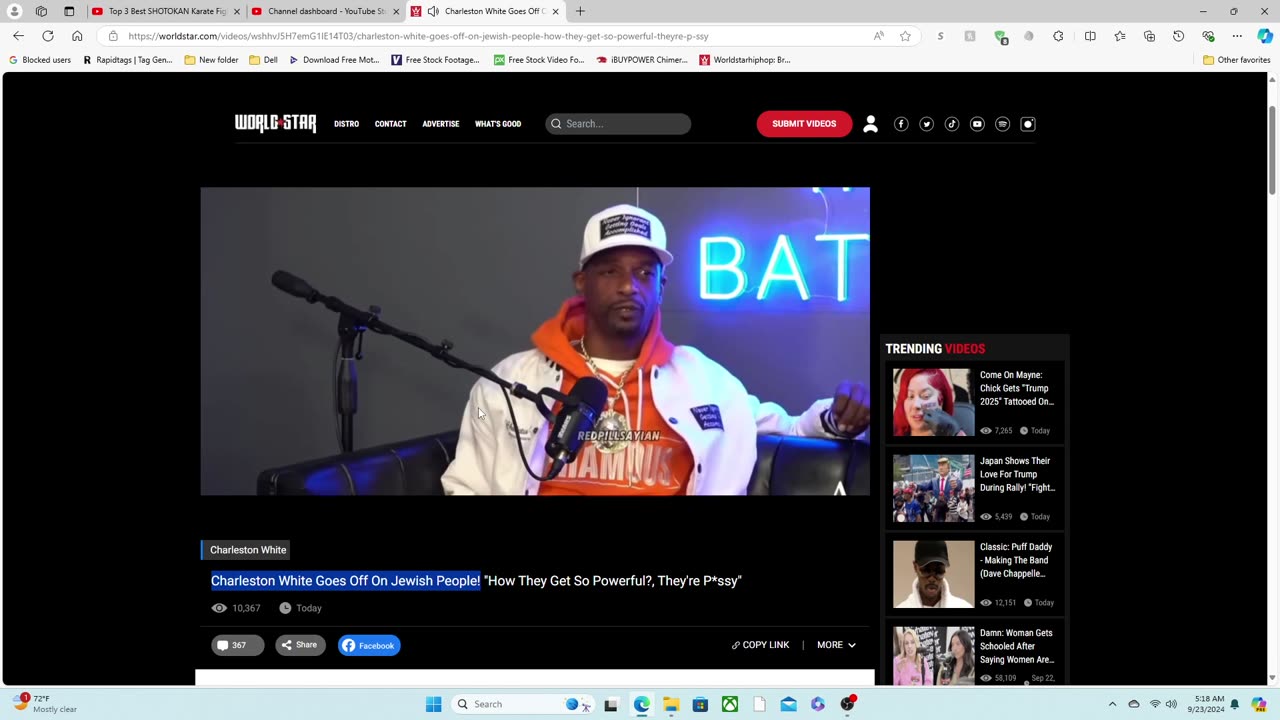Open Microsoft Store from taskbar
The width and height of the screenshot is (1280, 720).
pos(700,704)
